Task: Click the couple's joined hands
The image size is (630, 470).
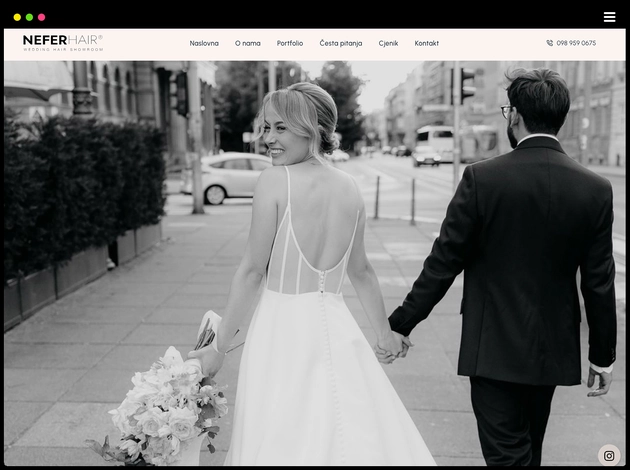Action: (x=393, y=346)
